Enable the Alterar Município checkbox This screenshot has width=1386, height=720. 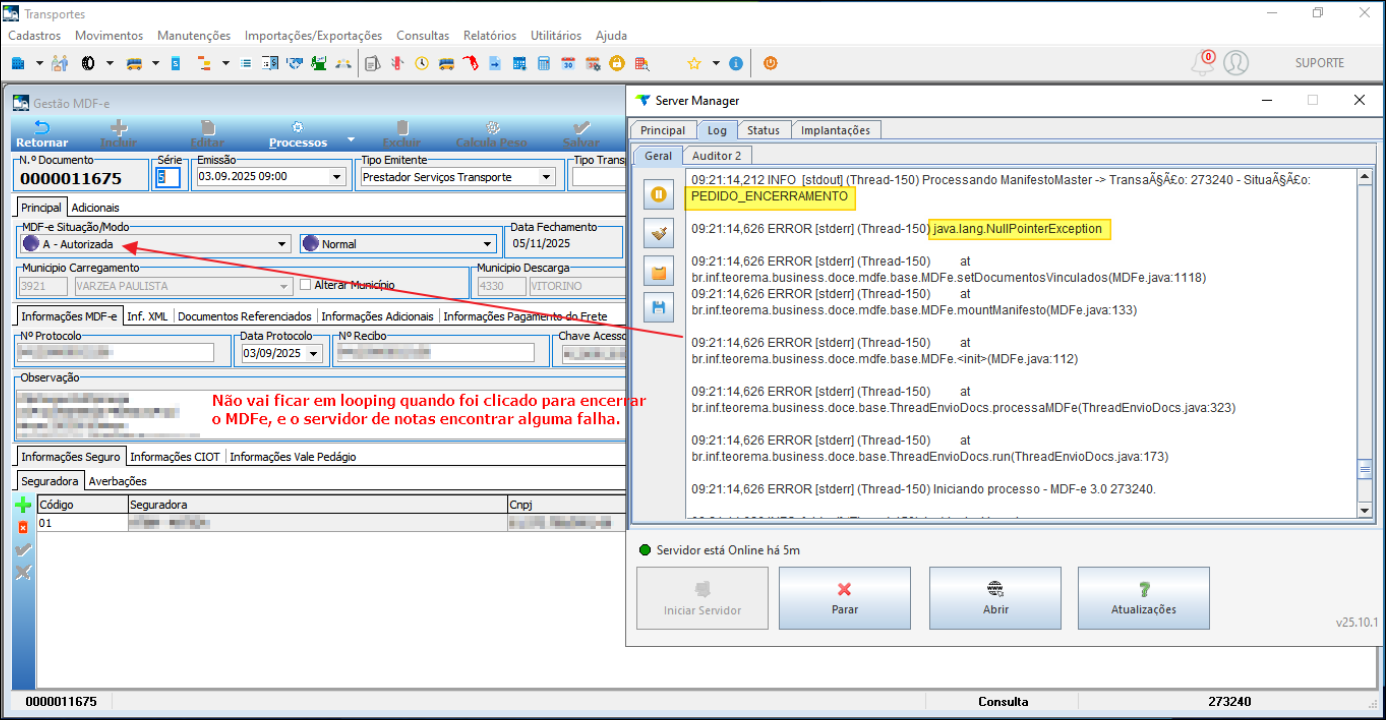coord(306,285)
